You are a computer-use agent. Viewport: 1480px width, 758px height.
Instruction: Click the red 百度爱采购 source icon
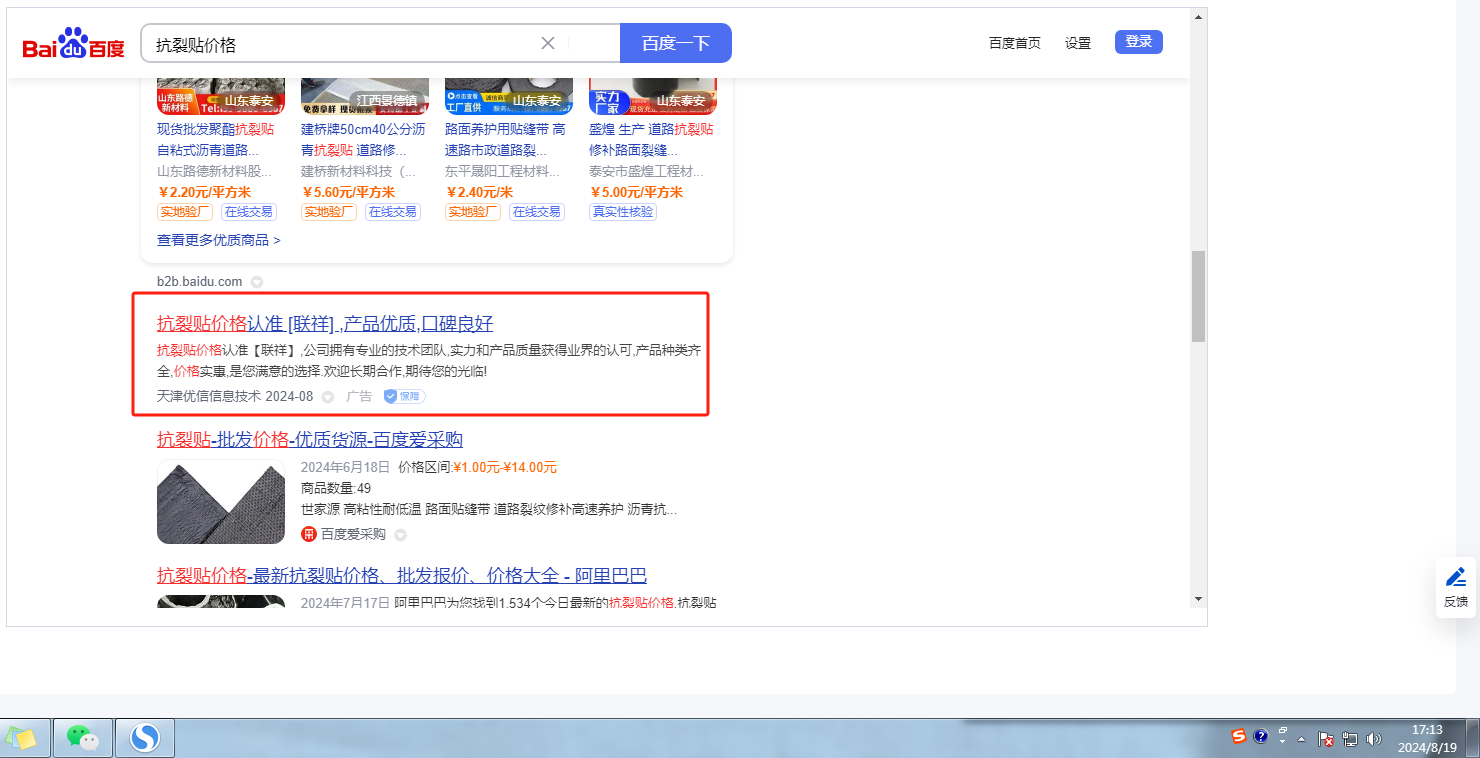309,534
